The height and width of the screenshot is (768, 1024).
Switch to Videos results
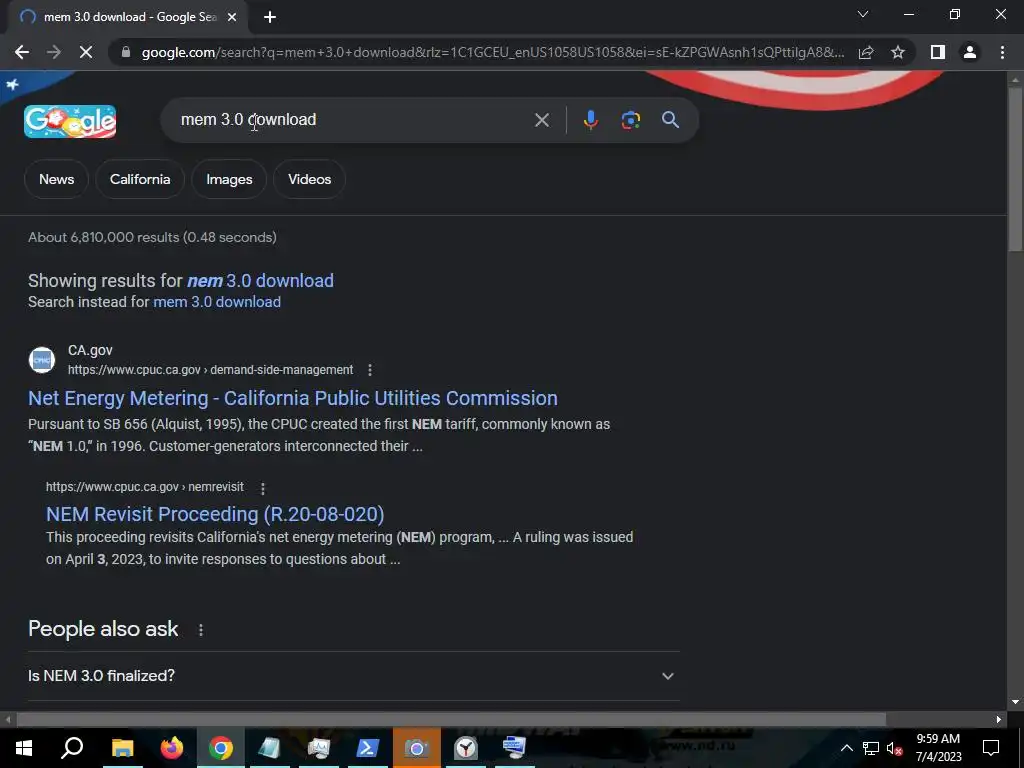pyautogui.click(x=310, y=179)
